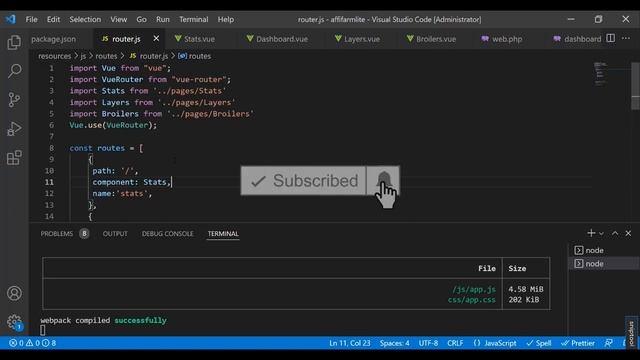The image size is (640, 360).
Task: Change indentation via Spaces: 4
Action: [x=394, y=343]
